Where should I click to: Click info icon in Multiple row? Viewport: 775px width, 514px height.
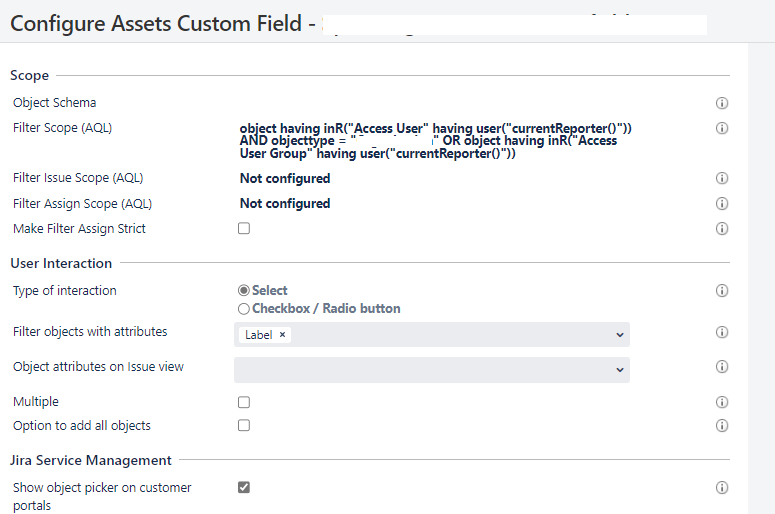[x=722, y=402]
